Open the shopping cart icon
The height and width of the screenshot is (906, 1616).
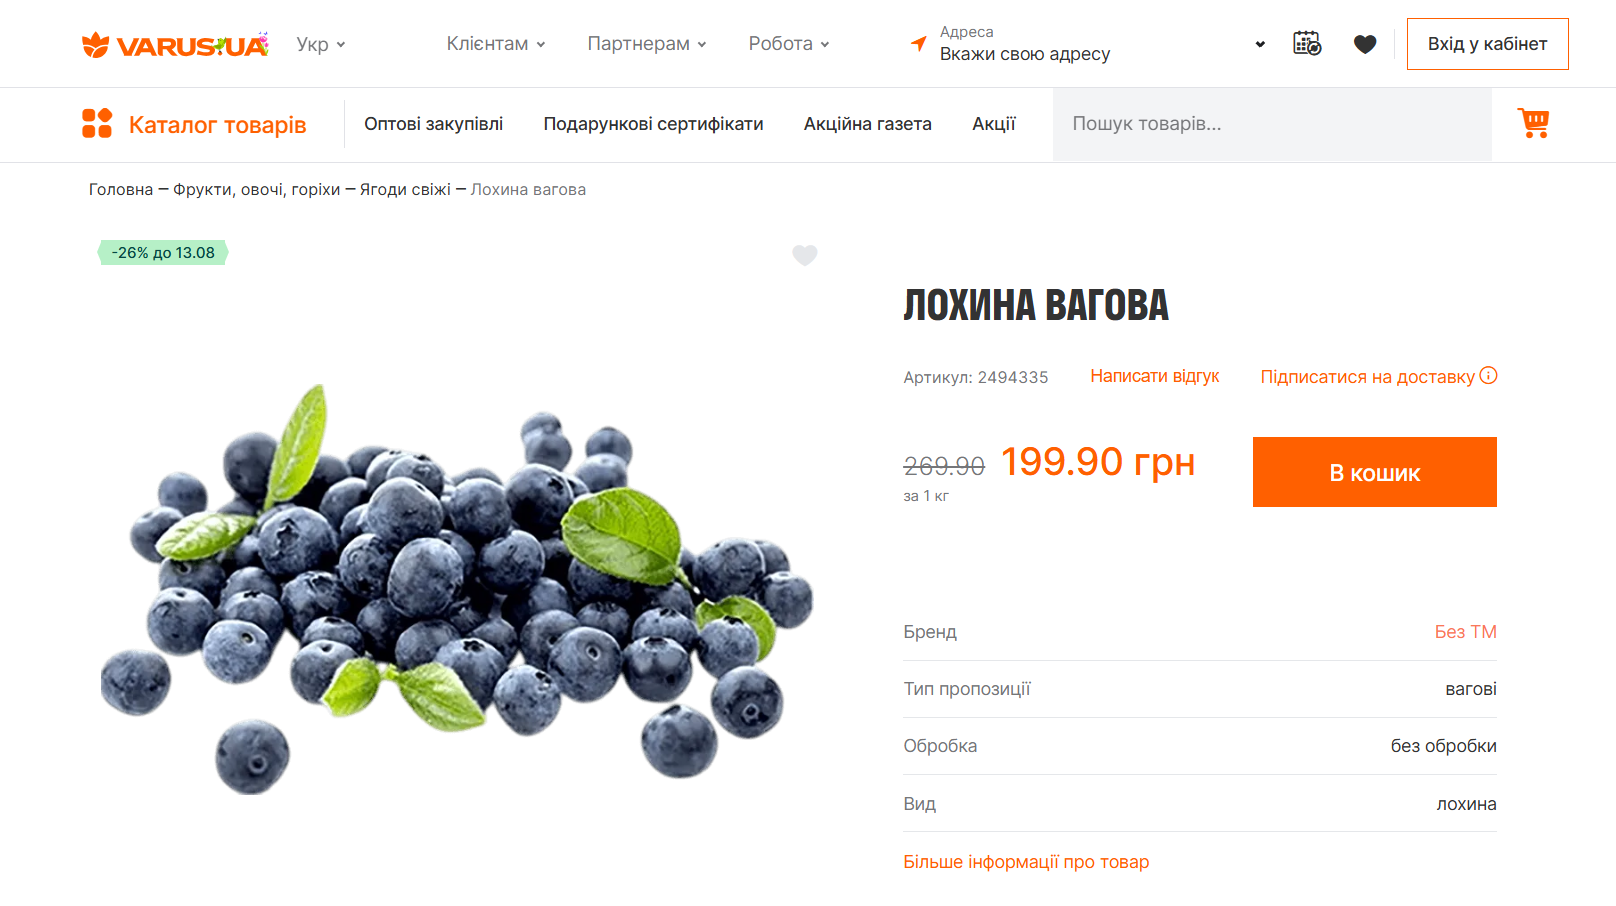(1533, 123)
